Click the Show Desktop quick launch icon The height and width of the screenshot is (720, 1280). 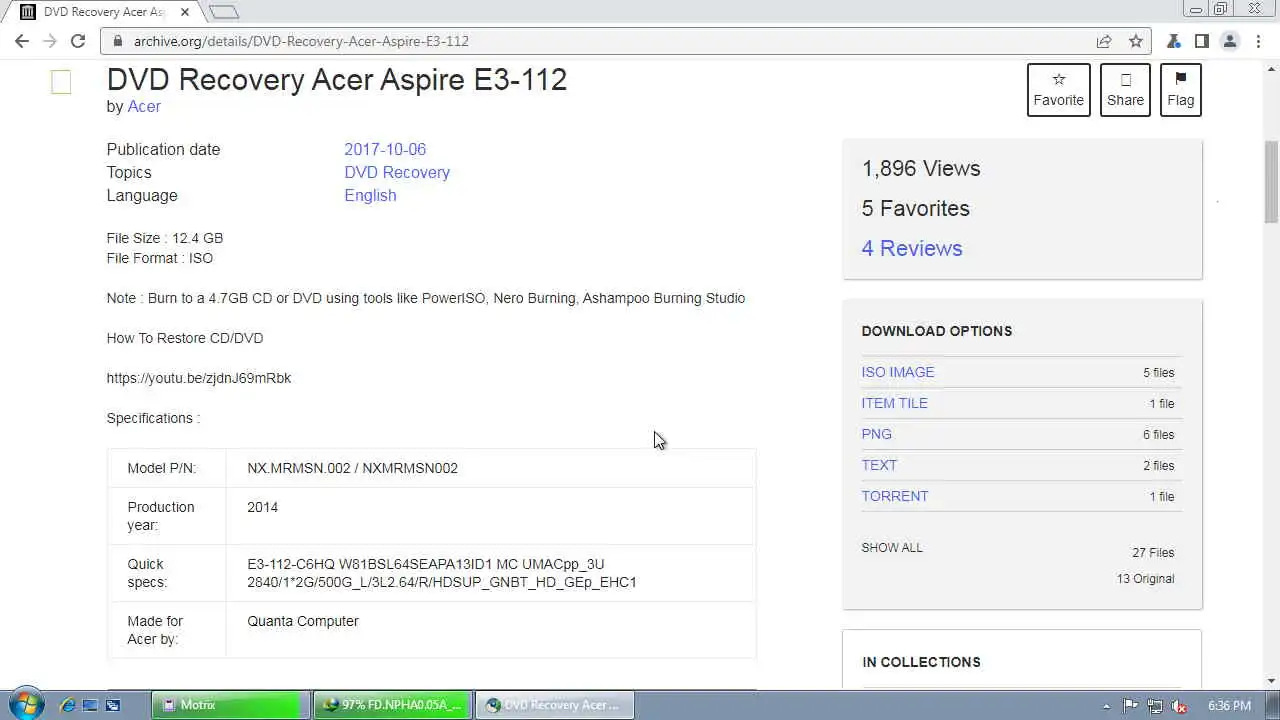tap(90, 705)
